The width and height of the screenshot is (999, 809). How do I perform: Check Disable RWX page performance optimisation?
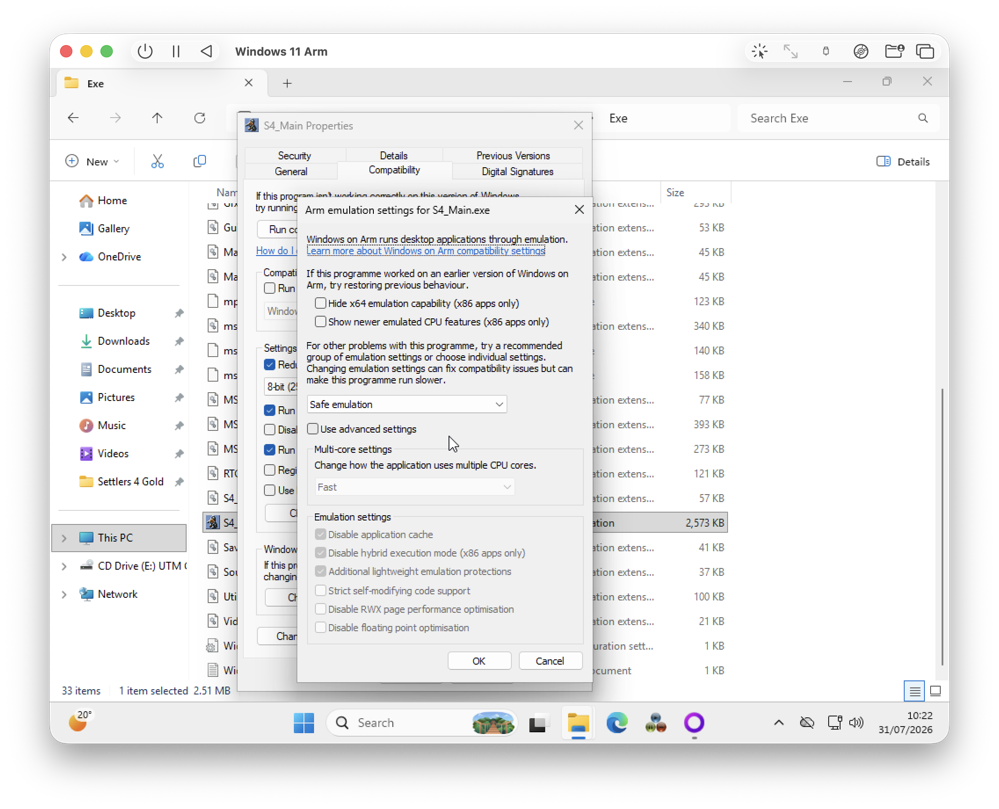[320, 609]
